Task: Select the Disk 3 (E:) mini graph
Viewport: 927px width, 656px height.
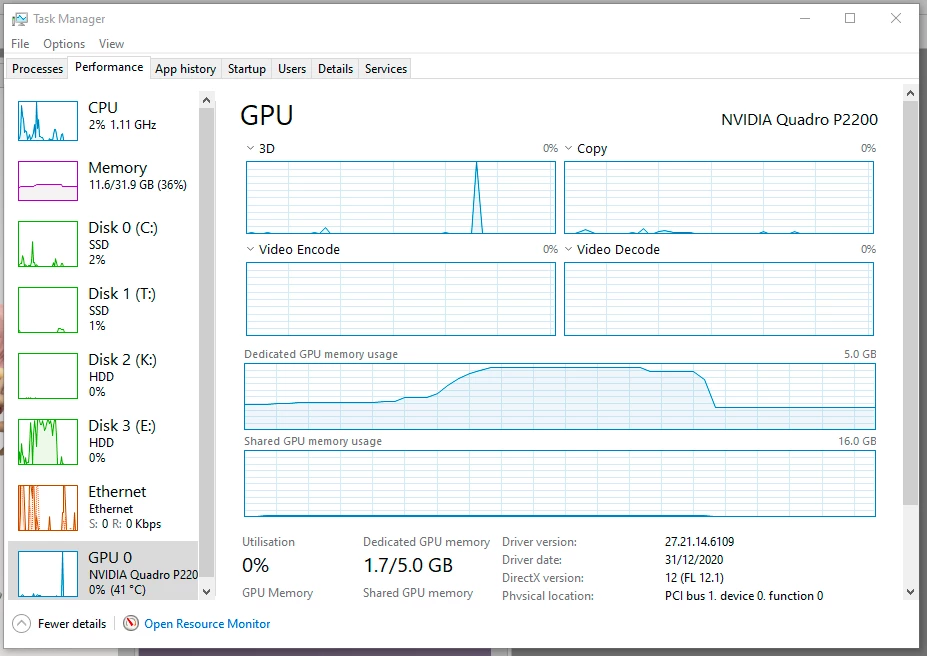Action: click(x=48, y=442)
